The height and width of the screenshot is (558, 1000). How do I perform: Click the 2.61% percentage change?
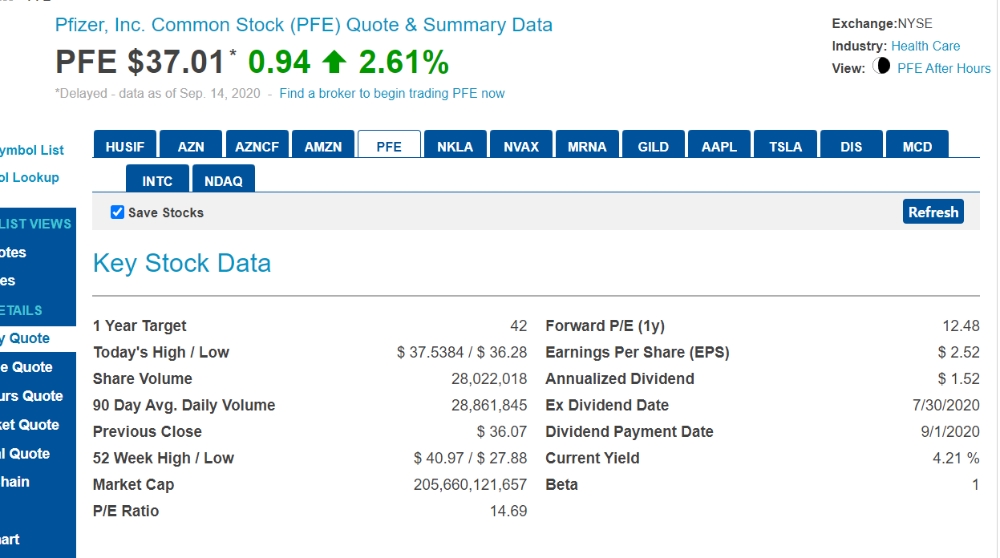[x=404, y=62]
